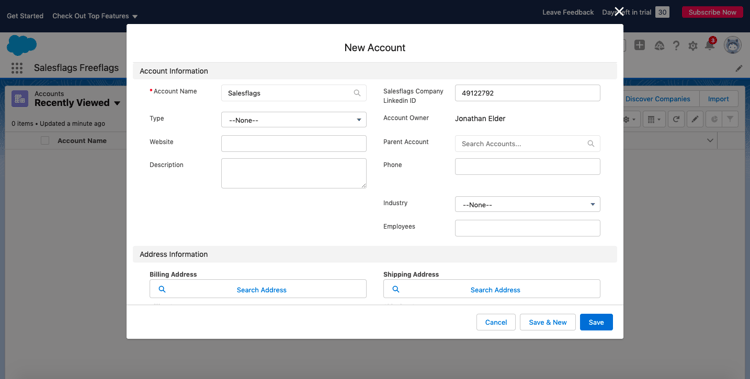Click the inline edit list pencil icon
Screen dimensions: 750x379
click(x=695, y=119)
